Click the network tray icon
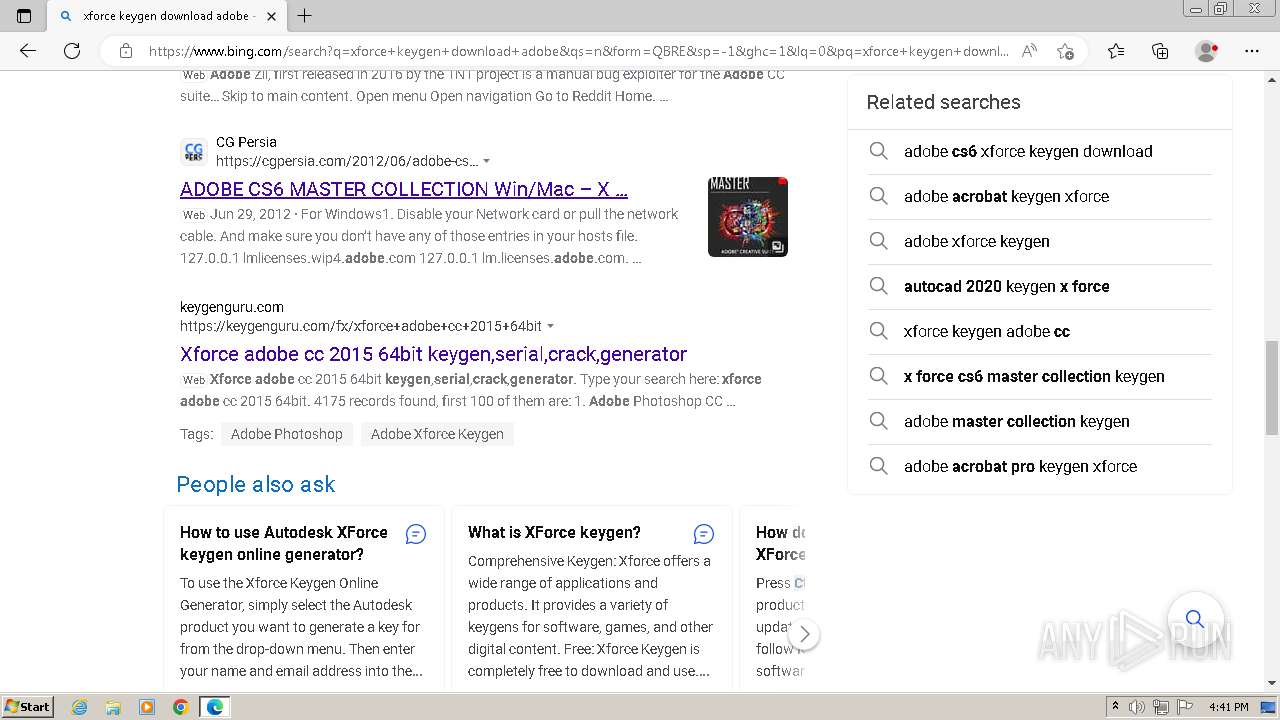 (1161, 707)
